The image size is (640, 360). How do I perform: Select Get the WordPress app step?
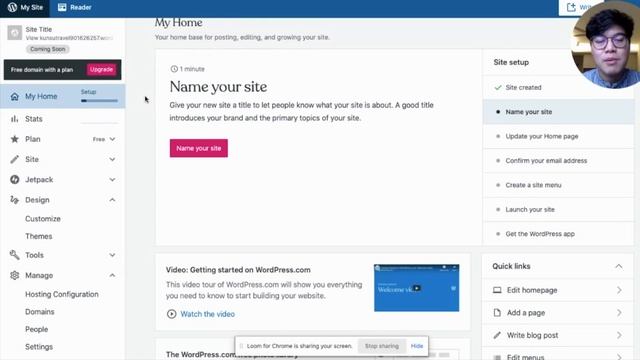point(558,234)
